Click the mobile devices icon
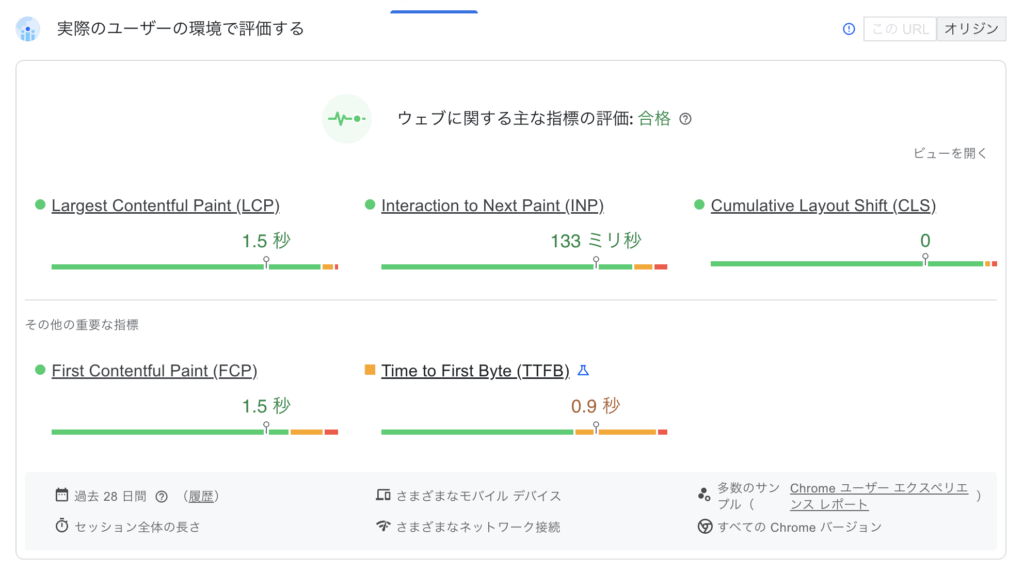Viewport: 1024px width, 572px height. click(x=383, y=496)
